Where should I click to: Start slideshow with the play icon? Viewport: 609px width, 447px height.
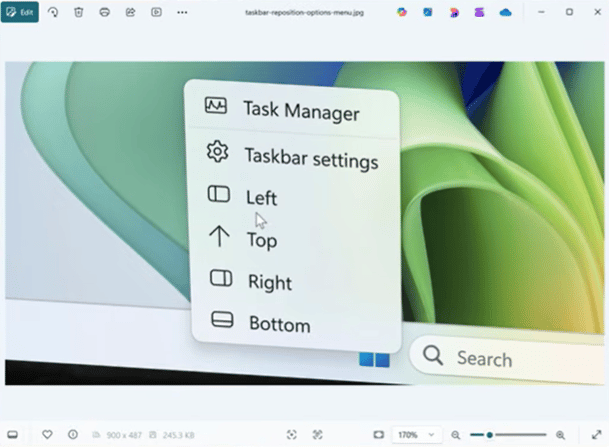pos(156,12)
